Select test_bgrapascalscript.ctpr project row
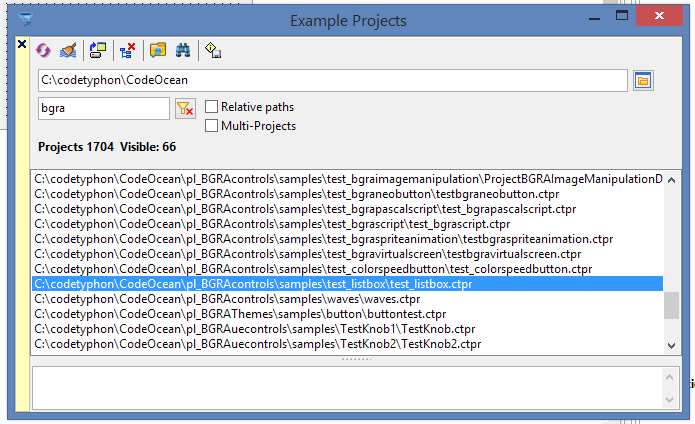This screenshot has height=424, width=695. click(x=348, y=209)
